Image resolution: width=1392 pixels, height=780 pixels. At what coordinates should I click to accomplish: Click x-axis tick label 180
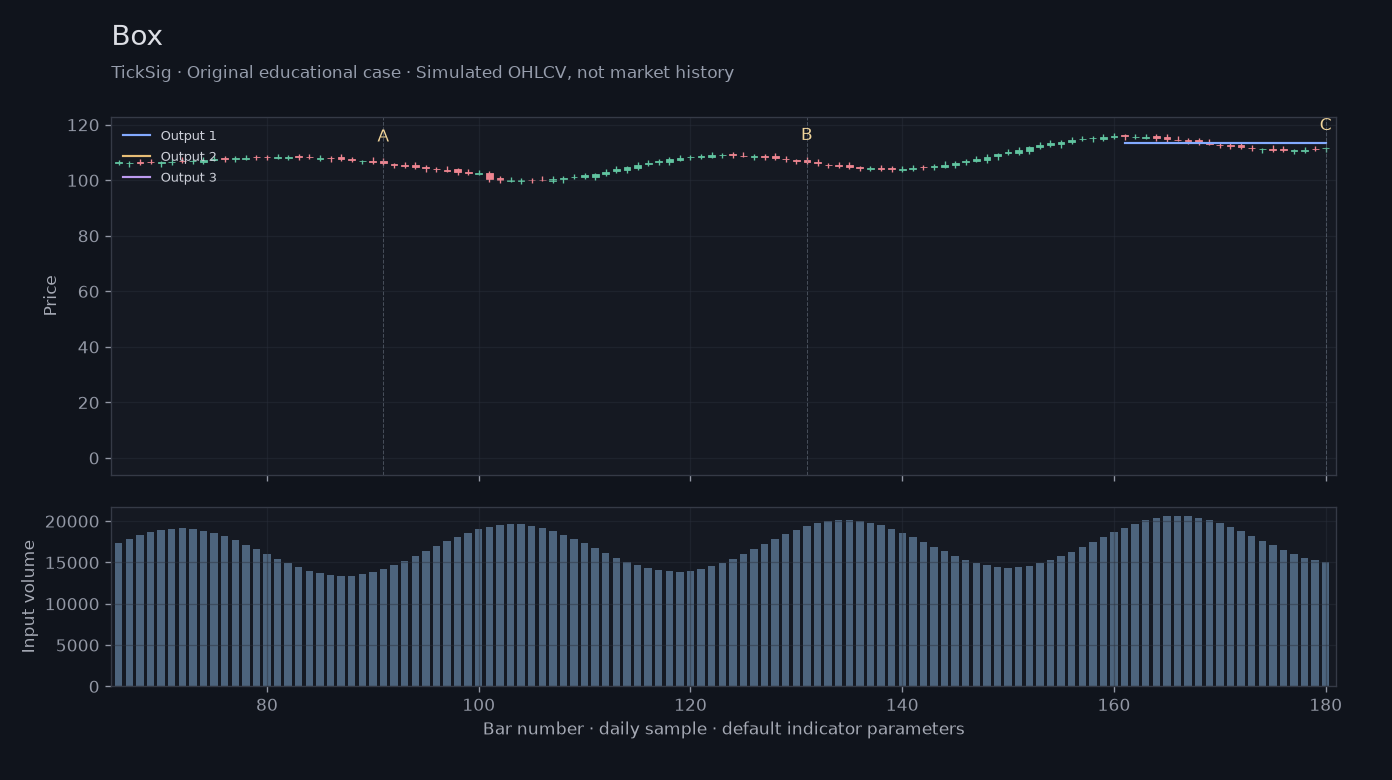1326,704
